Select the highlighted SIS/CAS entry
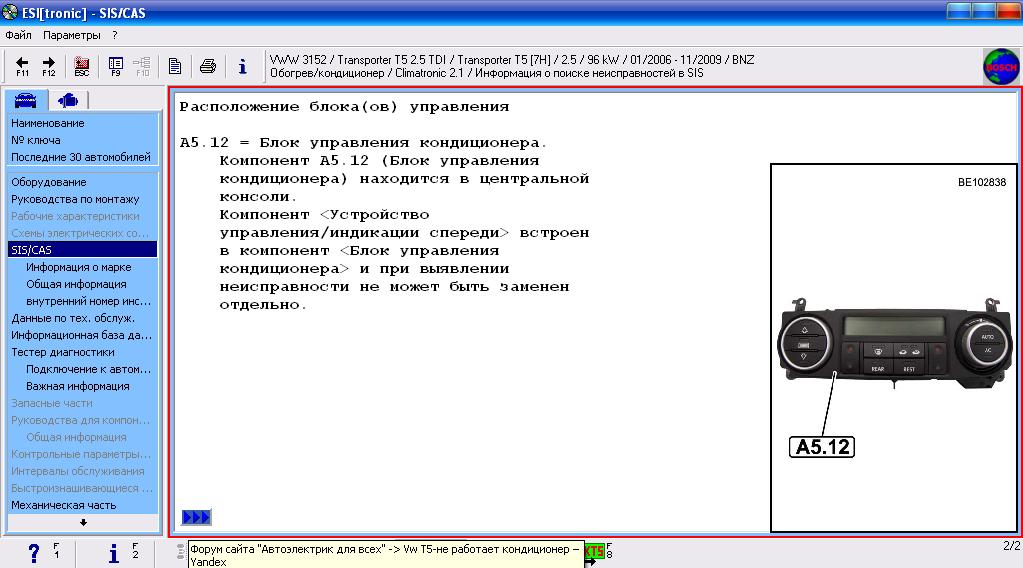The width and height of the screenshot is (1023, 568). (82, 250)
